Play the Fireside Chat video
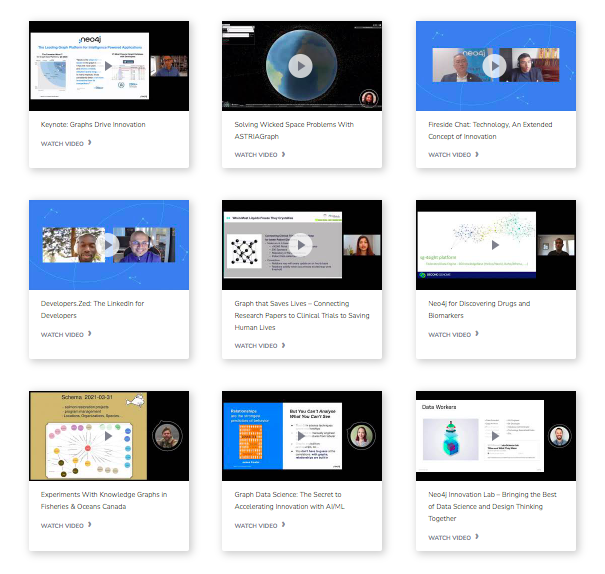The width and height of the screenshot is (605, 574). tap(495, 66)
